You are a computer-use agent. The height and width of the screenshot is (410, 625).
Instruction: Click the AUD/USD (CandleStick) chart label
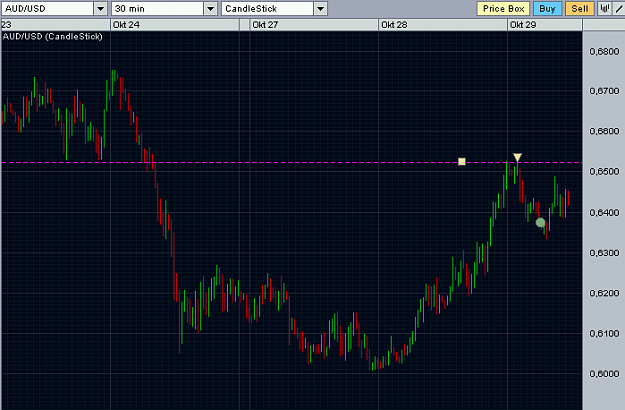tap(53, 37)
